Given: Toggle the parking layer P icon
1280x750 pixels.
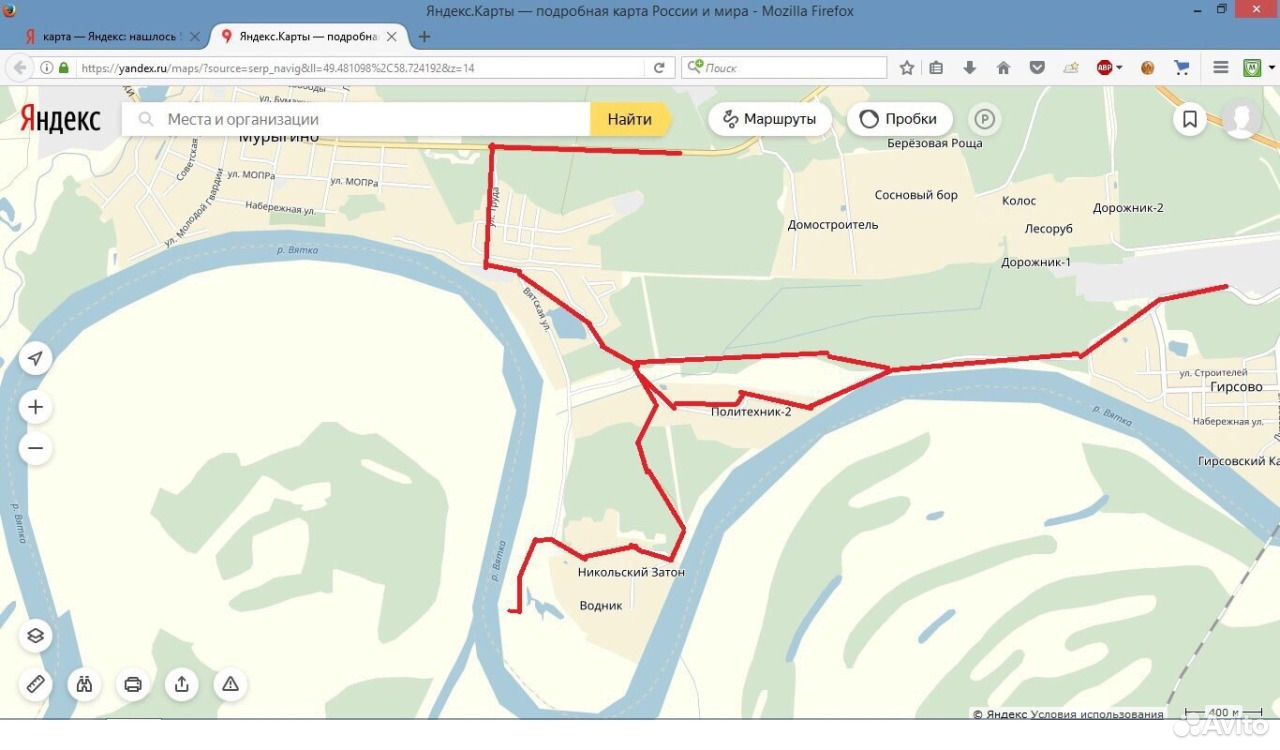Looking at the screenshot, I should (985, 119).
